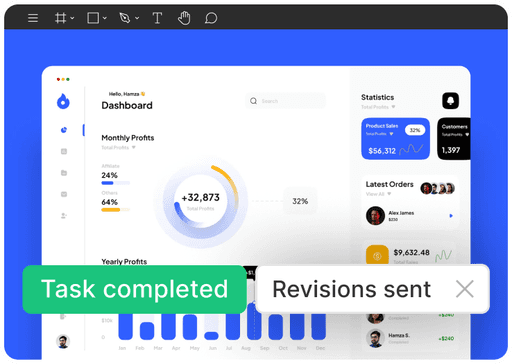Click the 32% label box
This screenshot has height=364, width=512.
tap(300, 201)
